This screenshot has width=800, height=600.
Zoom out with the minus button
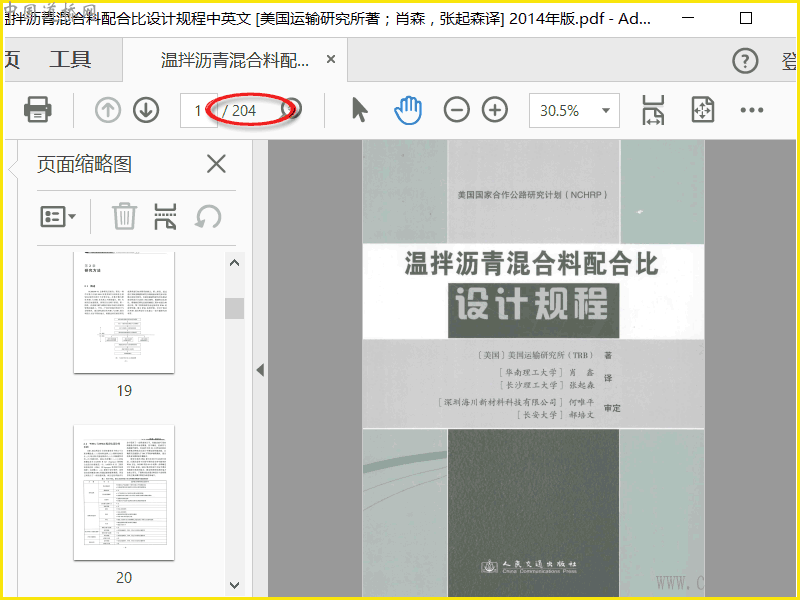pos(456,110)
